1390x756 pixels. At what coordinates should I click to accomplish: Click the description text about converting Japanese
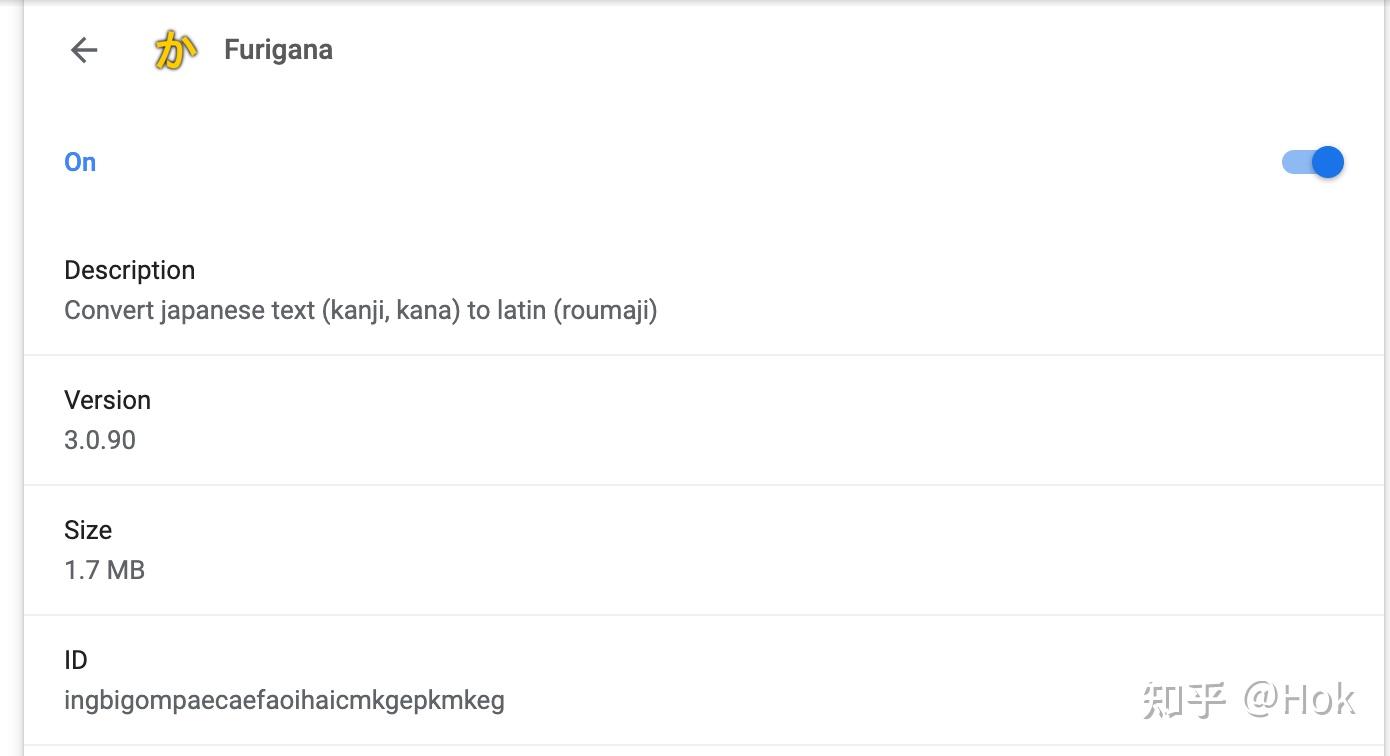360,310
